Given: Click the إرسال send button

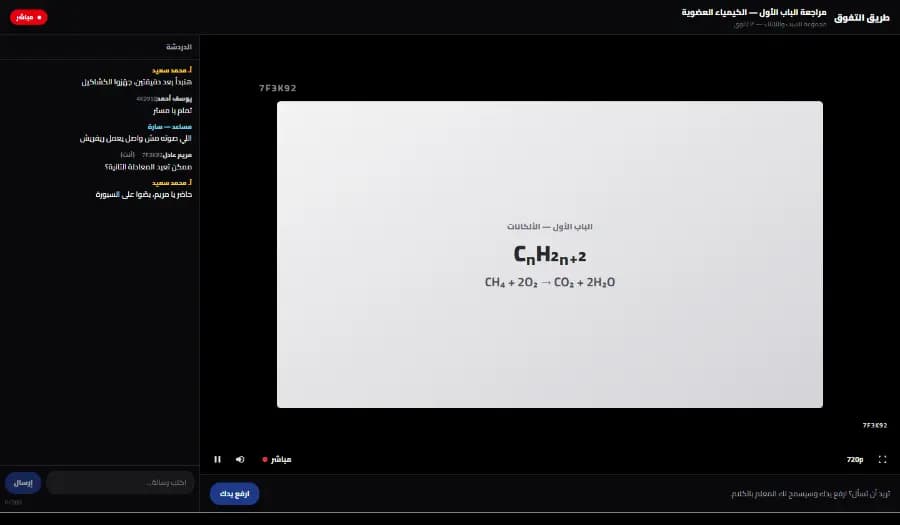Looking at the screenshot, I should [x=23, y=483].
